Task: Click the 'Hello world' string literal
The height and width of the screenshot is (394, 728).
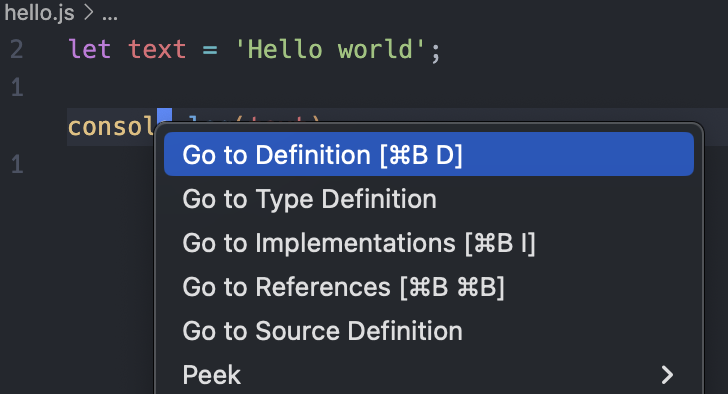Action: pyautogui.click(x=331, y=49)
